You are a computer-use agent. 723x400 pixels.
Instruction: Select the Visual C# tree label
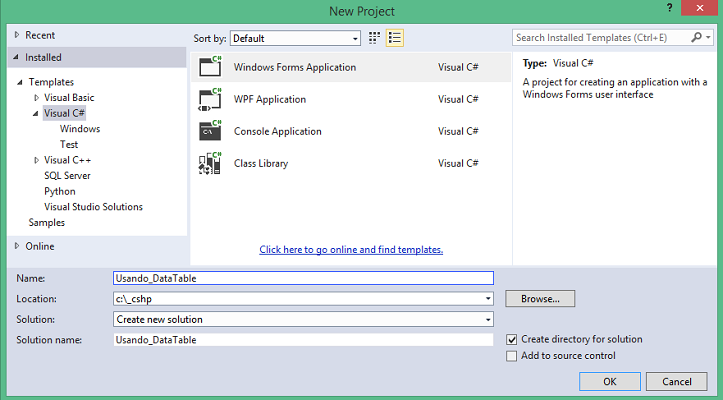point(64,113)
